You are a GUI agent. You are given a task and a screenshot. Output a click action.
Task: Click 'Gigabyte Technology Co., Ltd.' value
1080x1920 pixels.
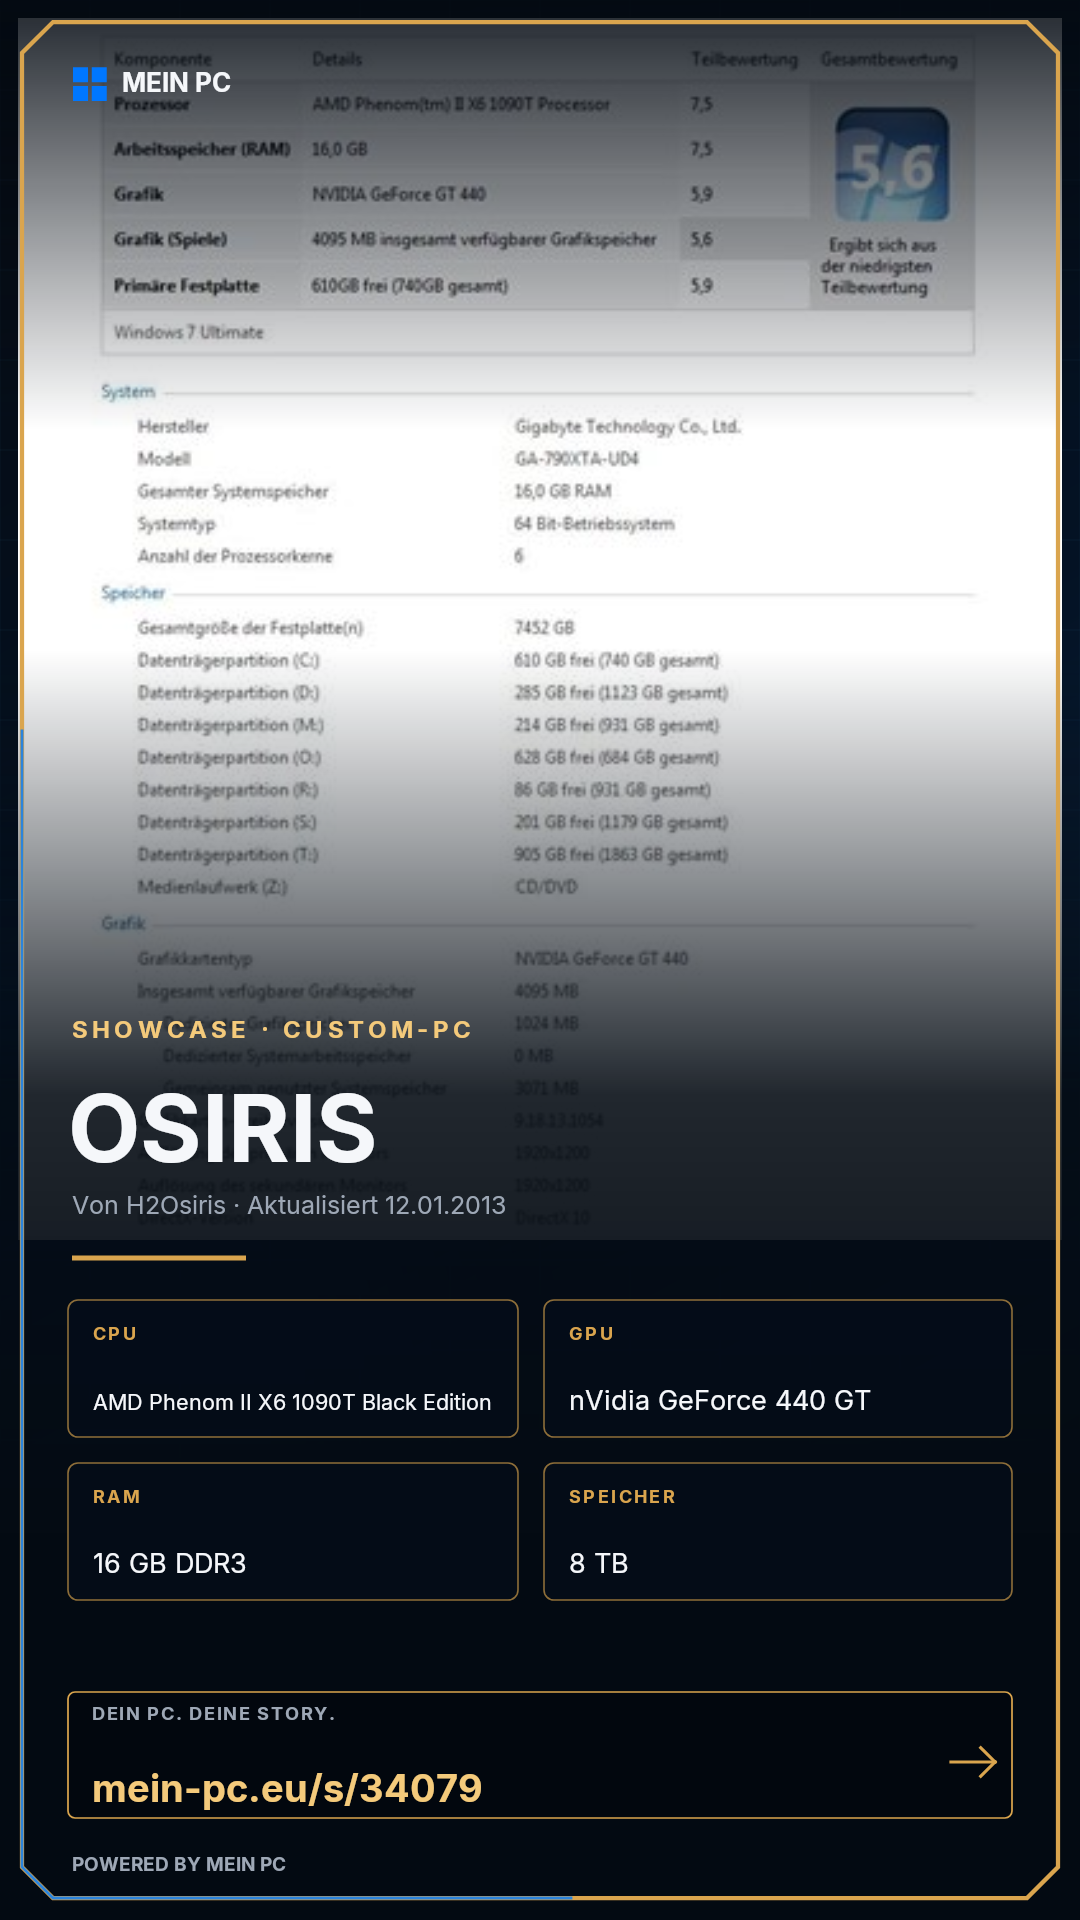pos(628,427)
